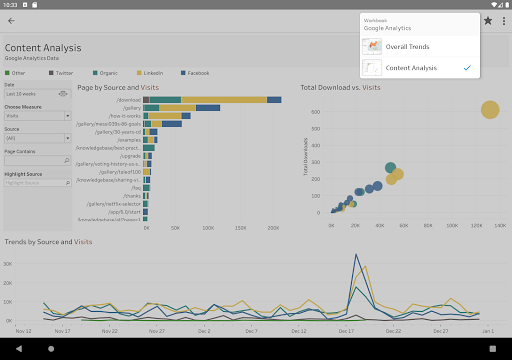Click the Facebook segment of /gallery bar

pyautogui.click(x=208, y=108)
